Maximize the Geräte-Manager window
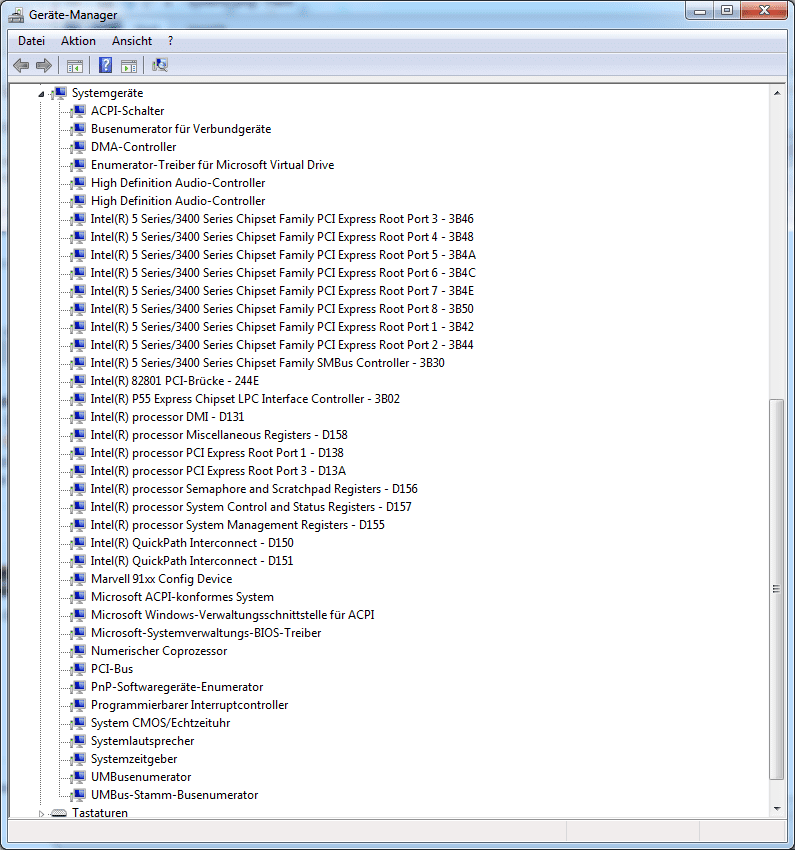Screen dimensions: 795x850 pos(727,11)
